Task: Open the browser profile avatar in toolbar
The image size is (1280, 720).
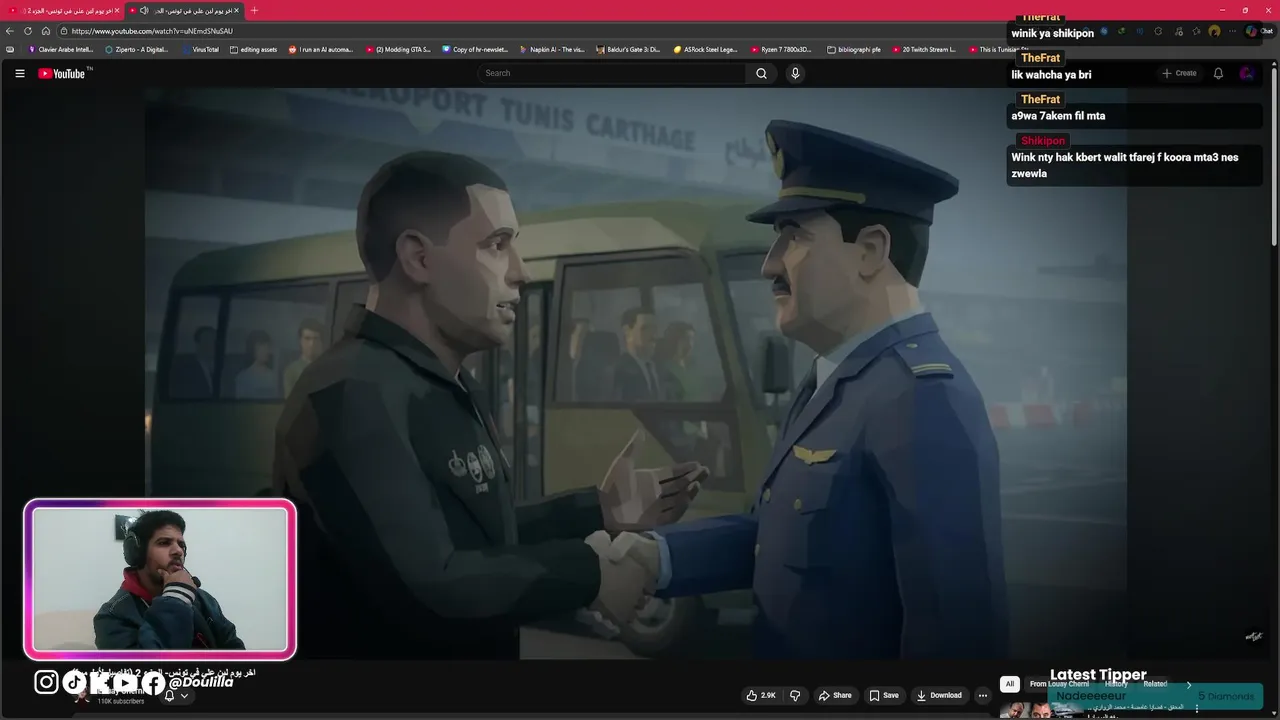Action: point(1214,31)
